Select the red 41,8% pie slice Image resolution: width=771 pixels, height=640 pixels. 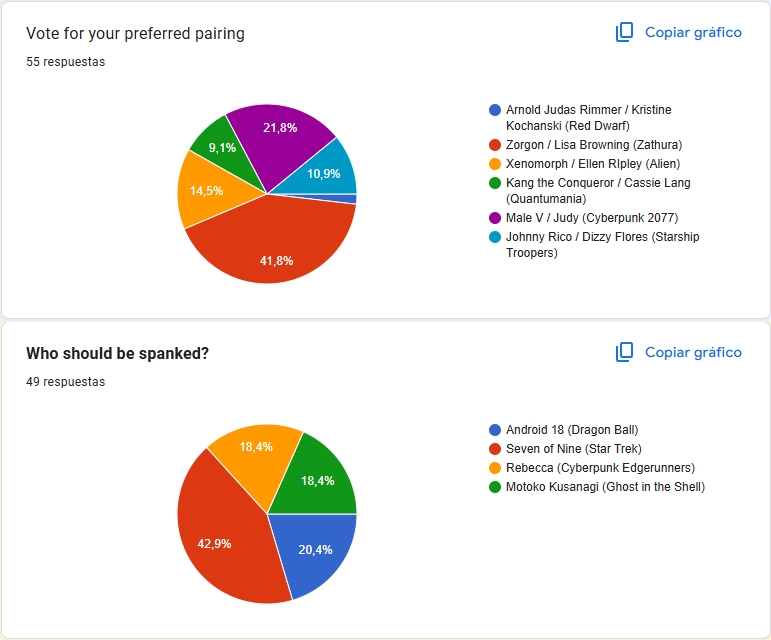pyautogui.click(x=275, y=246)
